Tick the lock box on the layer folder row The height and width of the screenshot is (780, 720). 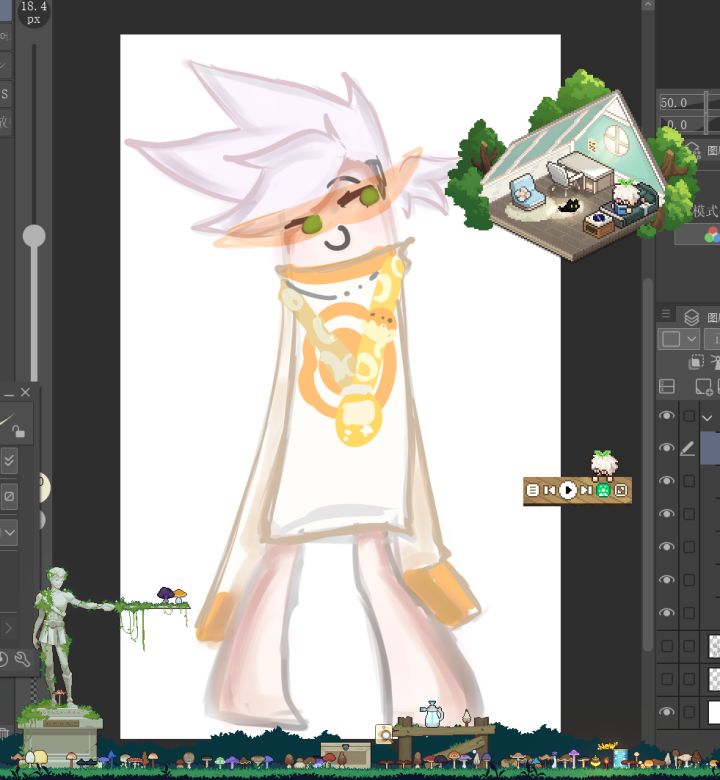pyautogui.click(x=689, y=416)
